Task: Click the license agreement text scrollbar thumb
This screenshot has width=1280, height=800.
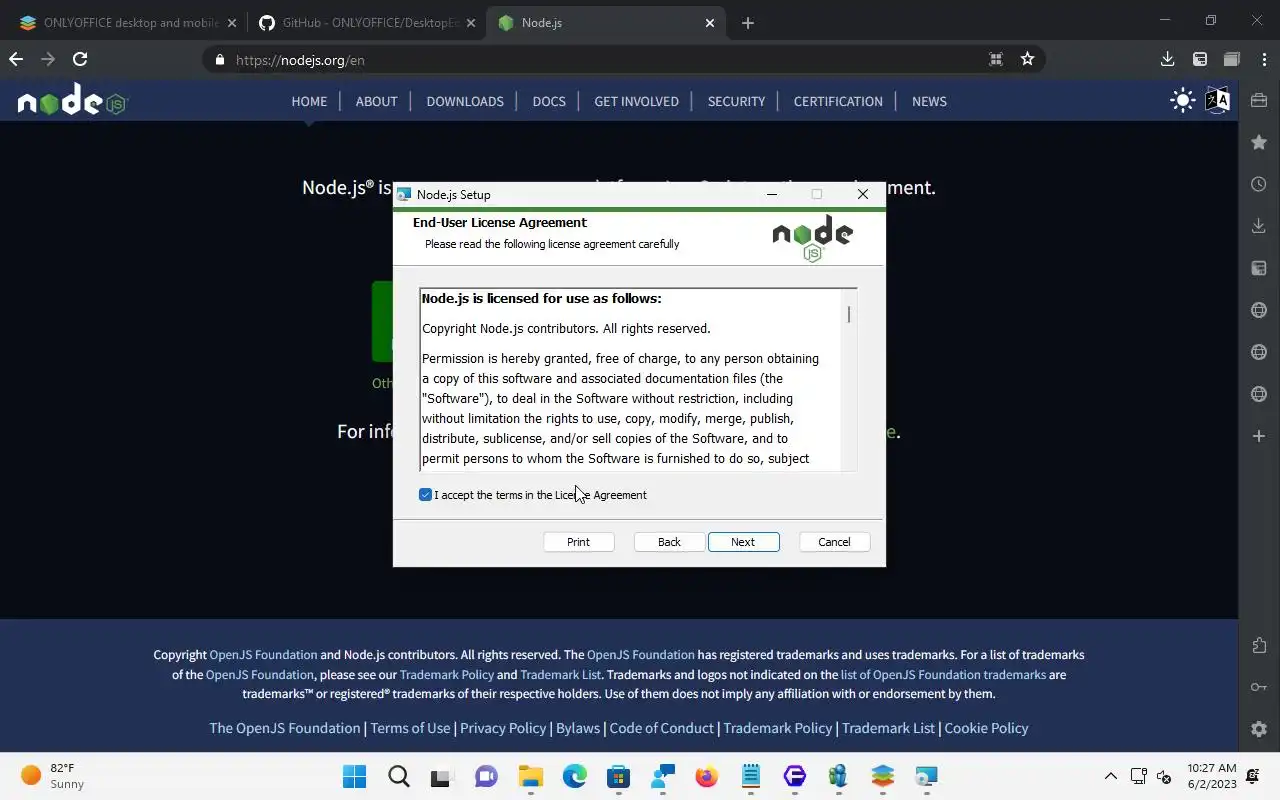Action: [x=849, y=314]
